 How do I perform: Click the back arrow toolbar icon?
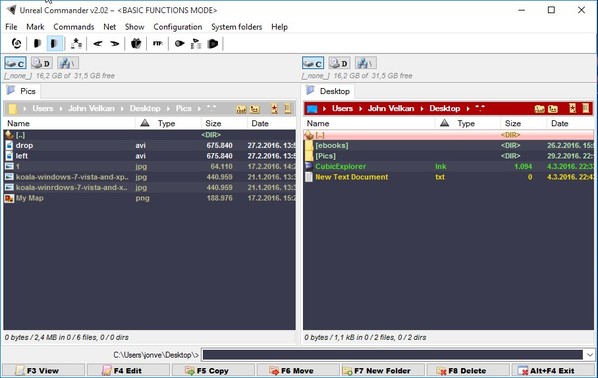[98, 43]
